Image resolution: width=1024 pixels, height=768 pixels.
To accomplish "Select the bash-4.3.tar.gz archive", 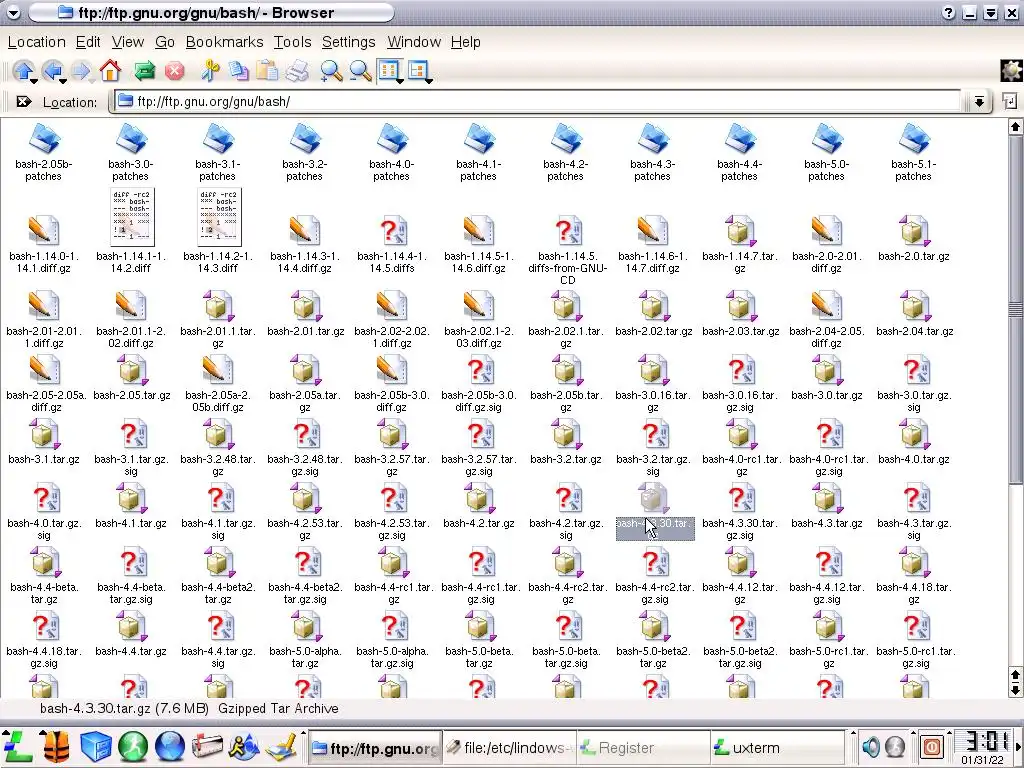I will [826, 506].
